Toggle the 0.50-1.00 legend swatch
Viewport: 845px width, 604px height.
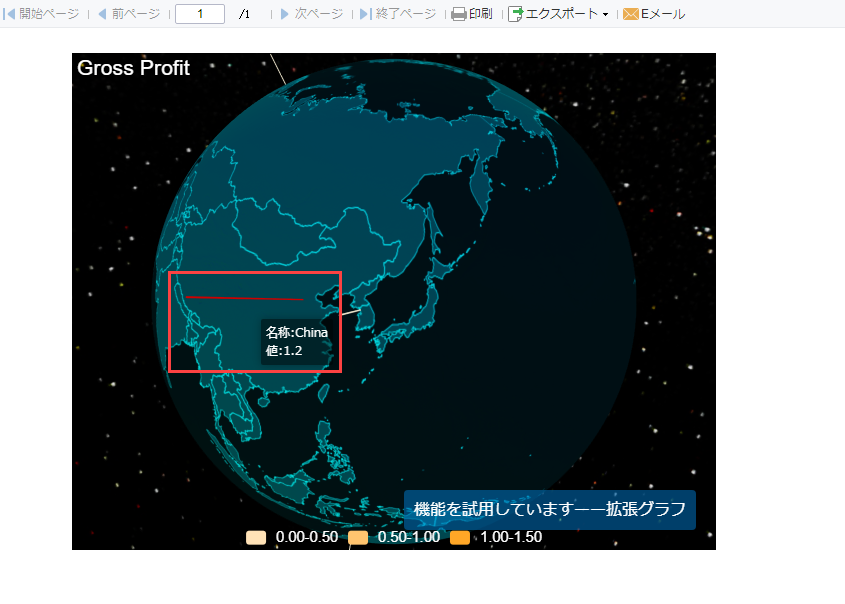358,538
